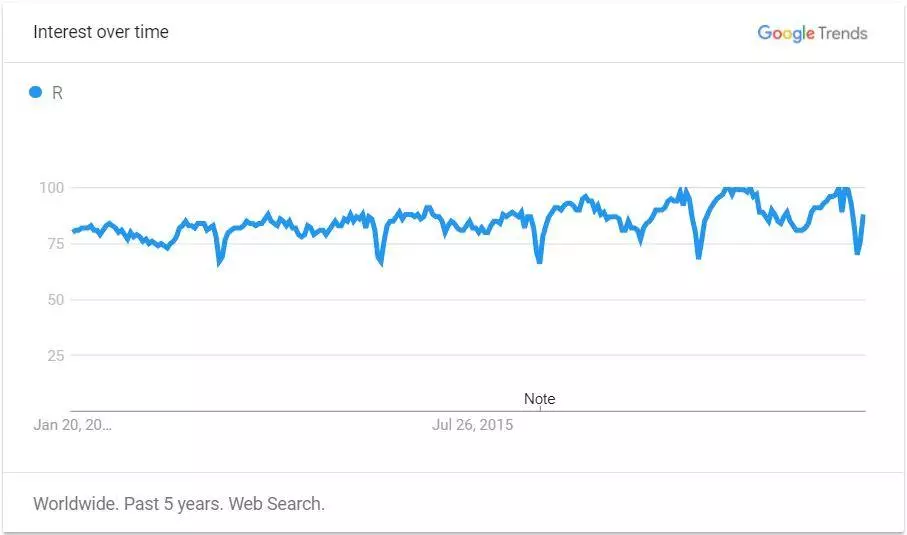Click the word Trends in the logo
Viewport: 907px width, 535px height.
[x=843, y=33]
